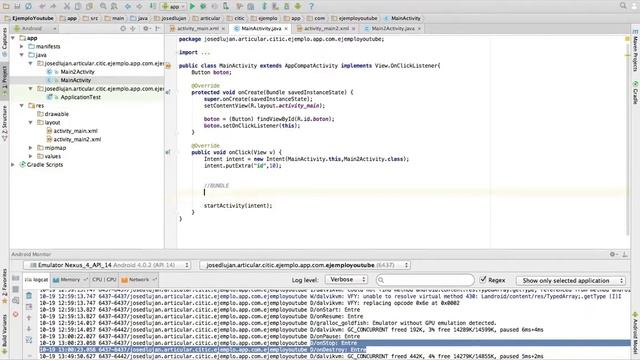640x360 pixels.
Task: Click the logcat search input field
Action: click(x=425, y=280)
